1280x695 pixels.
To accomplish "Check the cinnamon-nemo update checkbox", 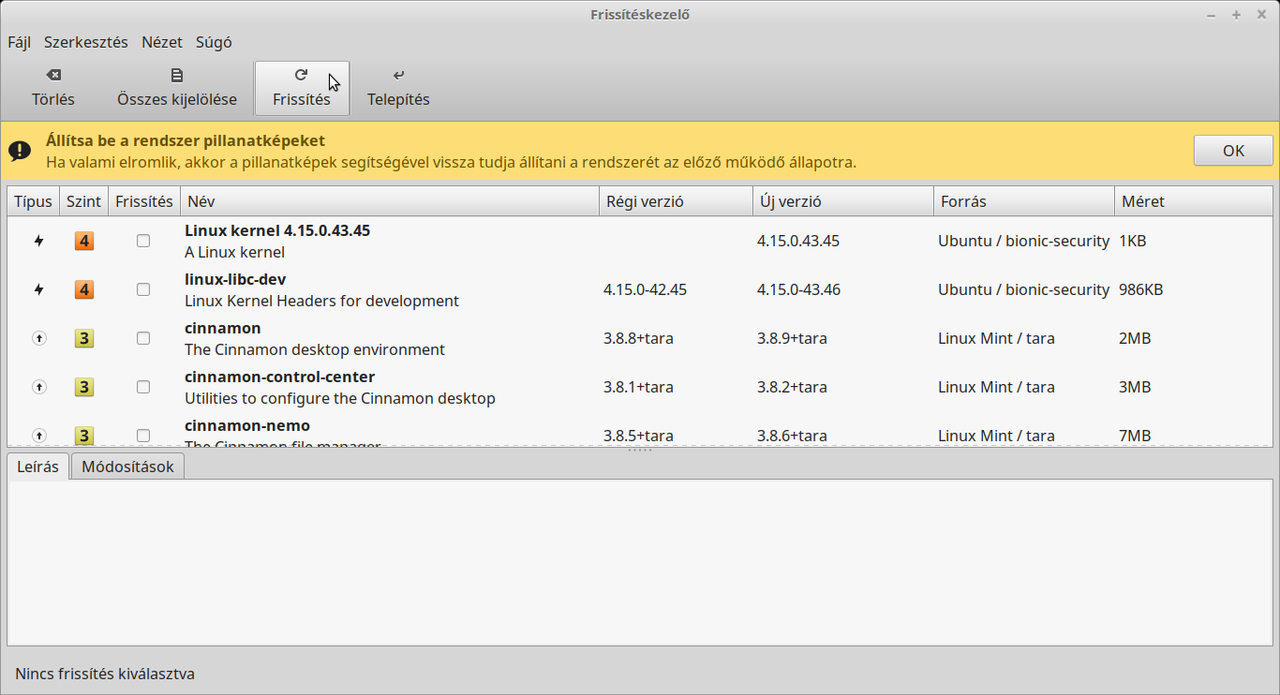I will click(x=143, y=436).
